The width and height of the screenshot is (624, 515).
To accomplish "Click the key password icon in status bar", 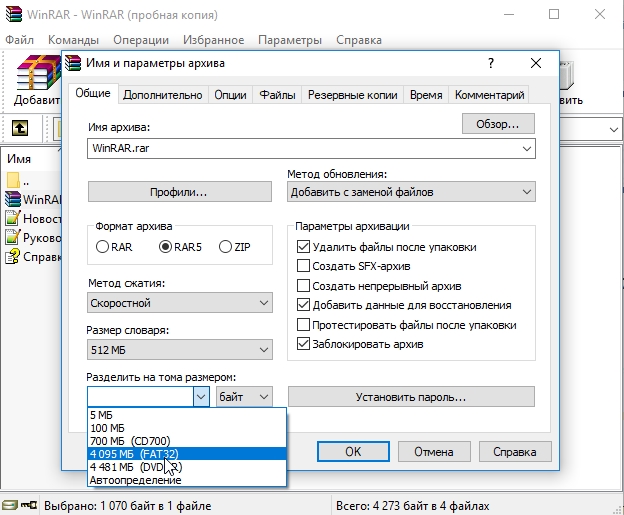I will coord(29,505).
